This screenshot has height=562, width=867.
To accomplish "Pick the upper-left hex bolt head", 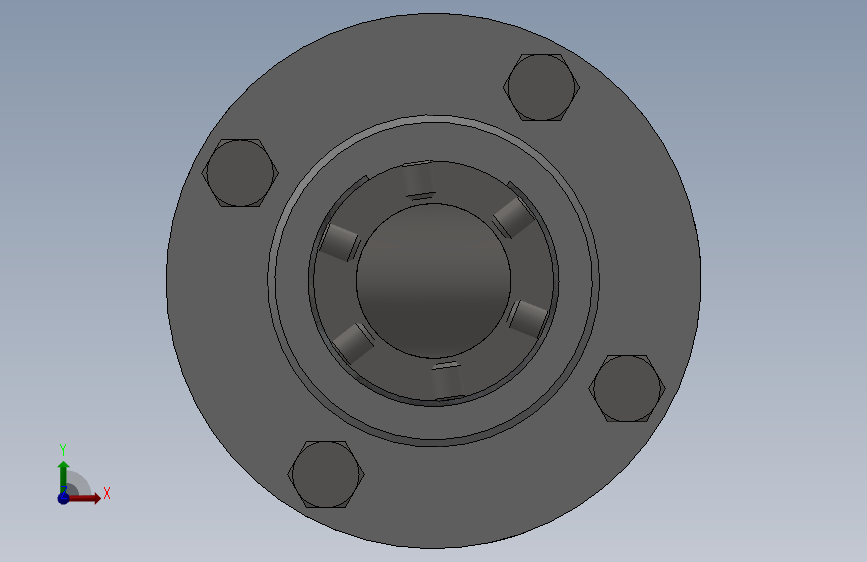I will (x=240, y=173).
